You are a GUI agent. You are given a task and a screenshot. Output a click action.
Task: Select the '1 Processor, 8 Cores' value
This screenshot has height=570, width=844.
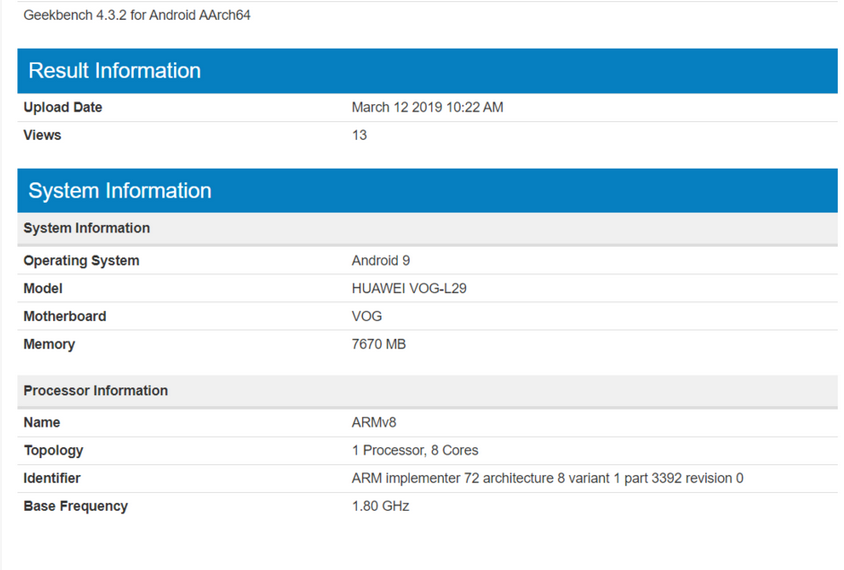click(x=415, y=451)
